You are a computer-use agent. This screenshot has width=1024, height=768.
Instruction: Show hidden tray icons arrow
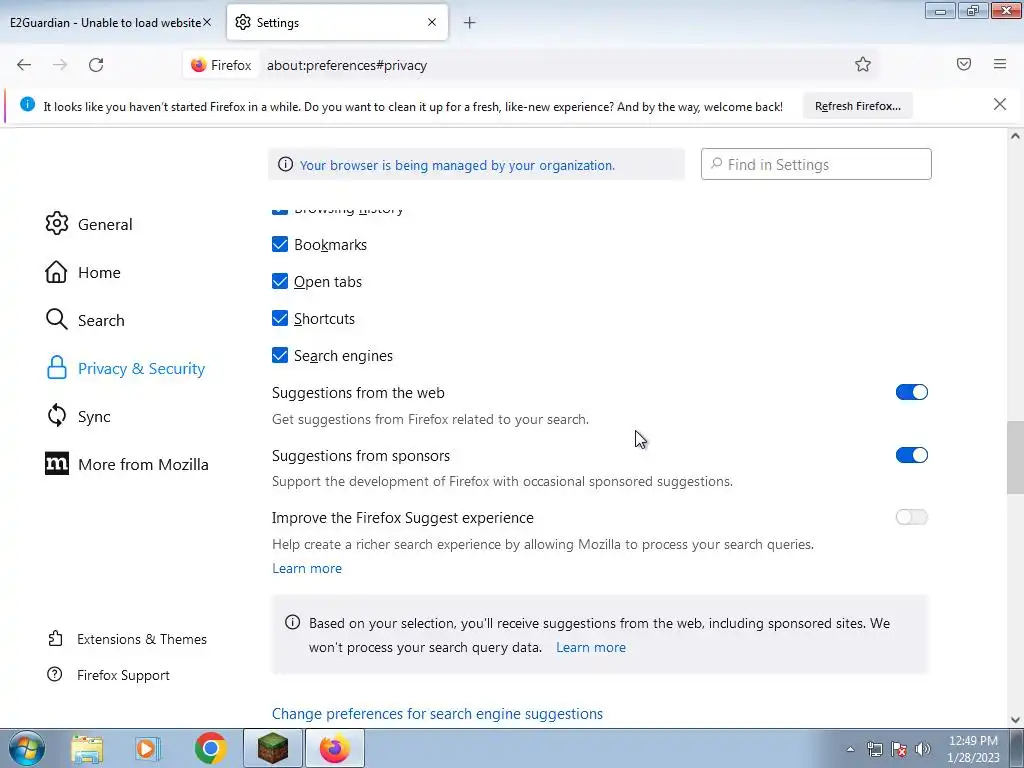850,749
